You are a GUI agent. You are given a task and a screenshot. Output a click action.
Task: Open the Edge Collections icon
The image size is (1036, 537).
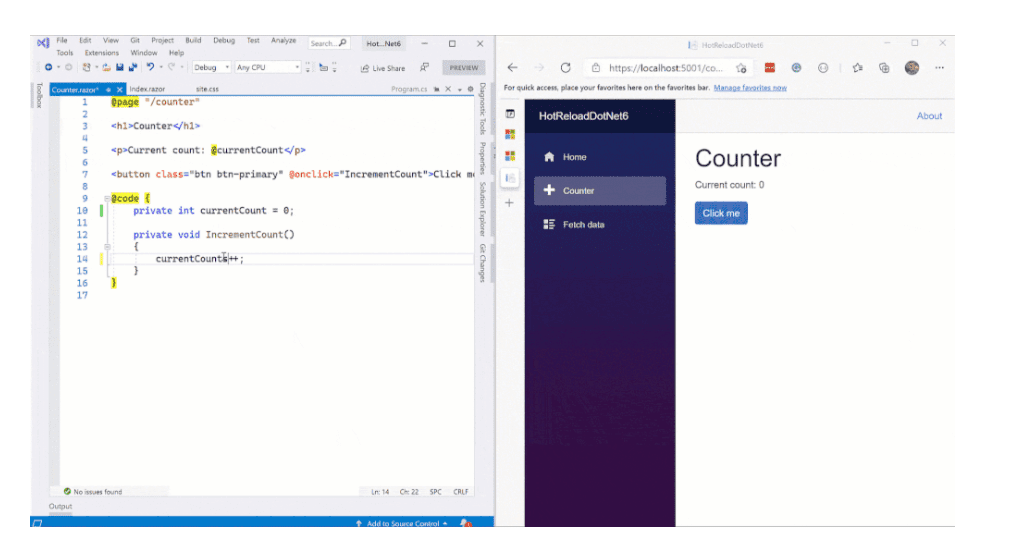coord(884,67)
